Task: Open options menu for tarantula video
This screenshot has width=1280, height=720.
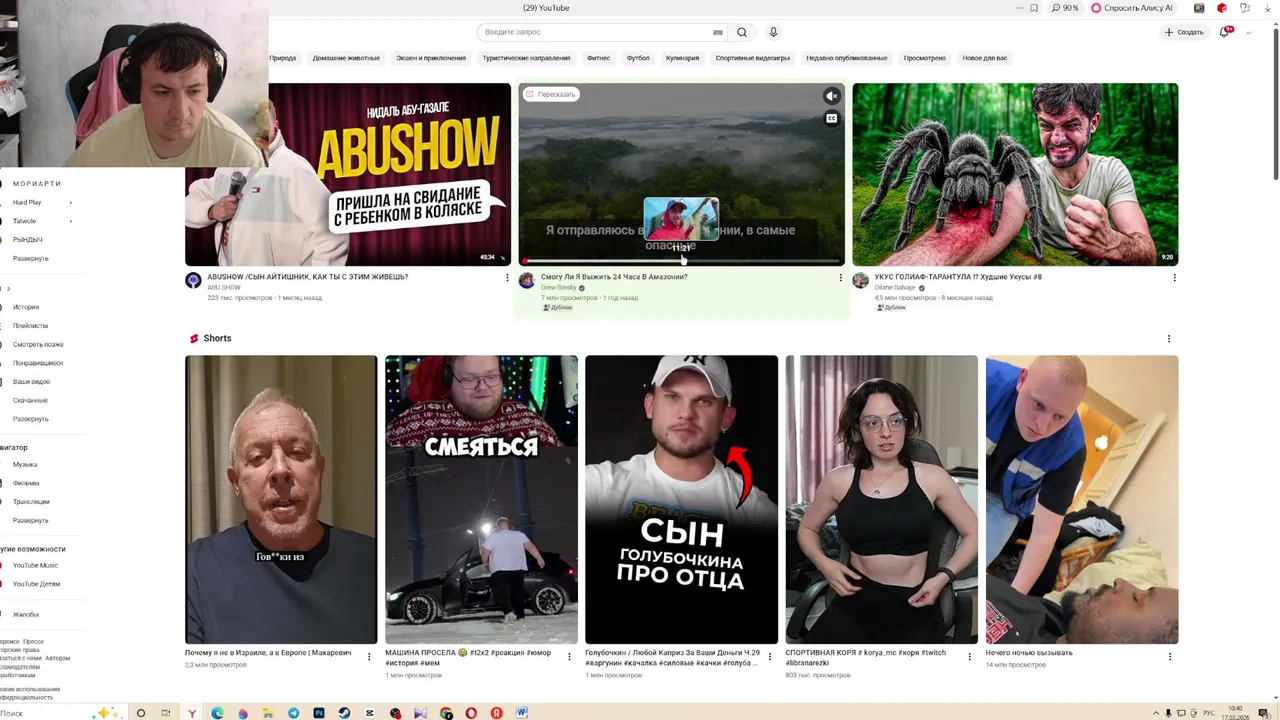Action: pos(1174,278)
